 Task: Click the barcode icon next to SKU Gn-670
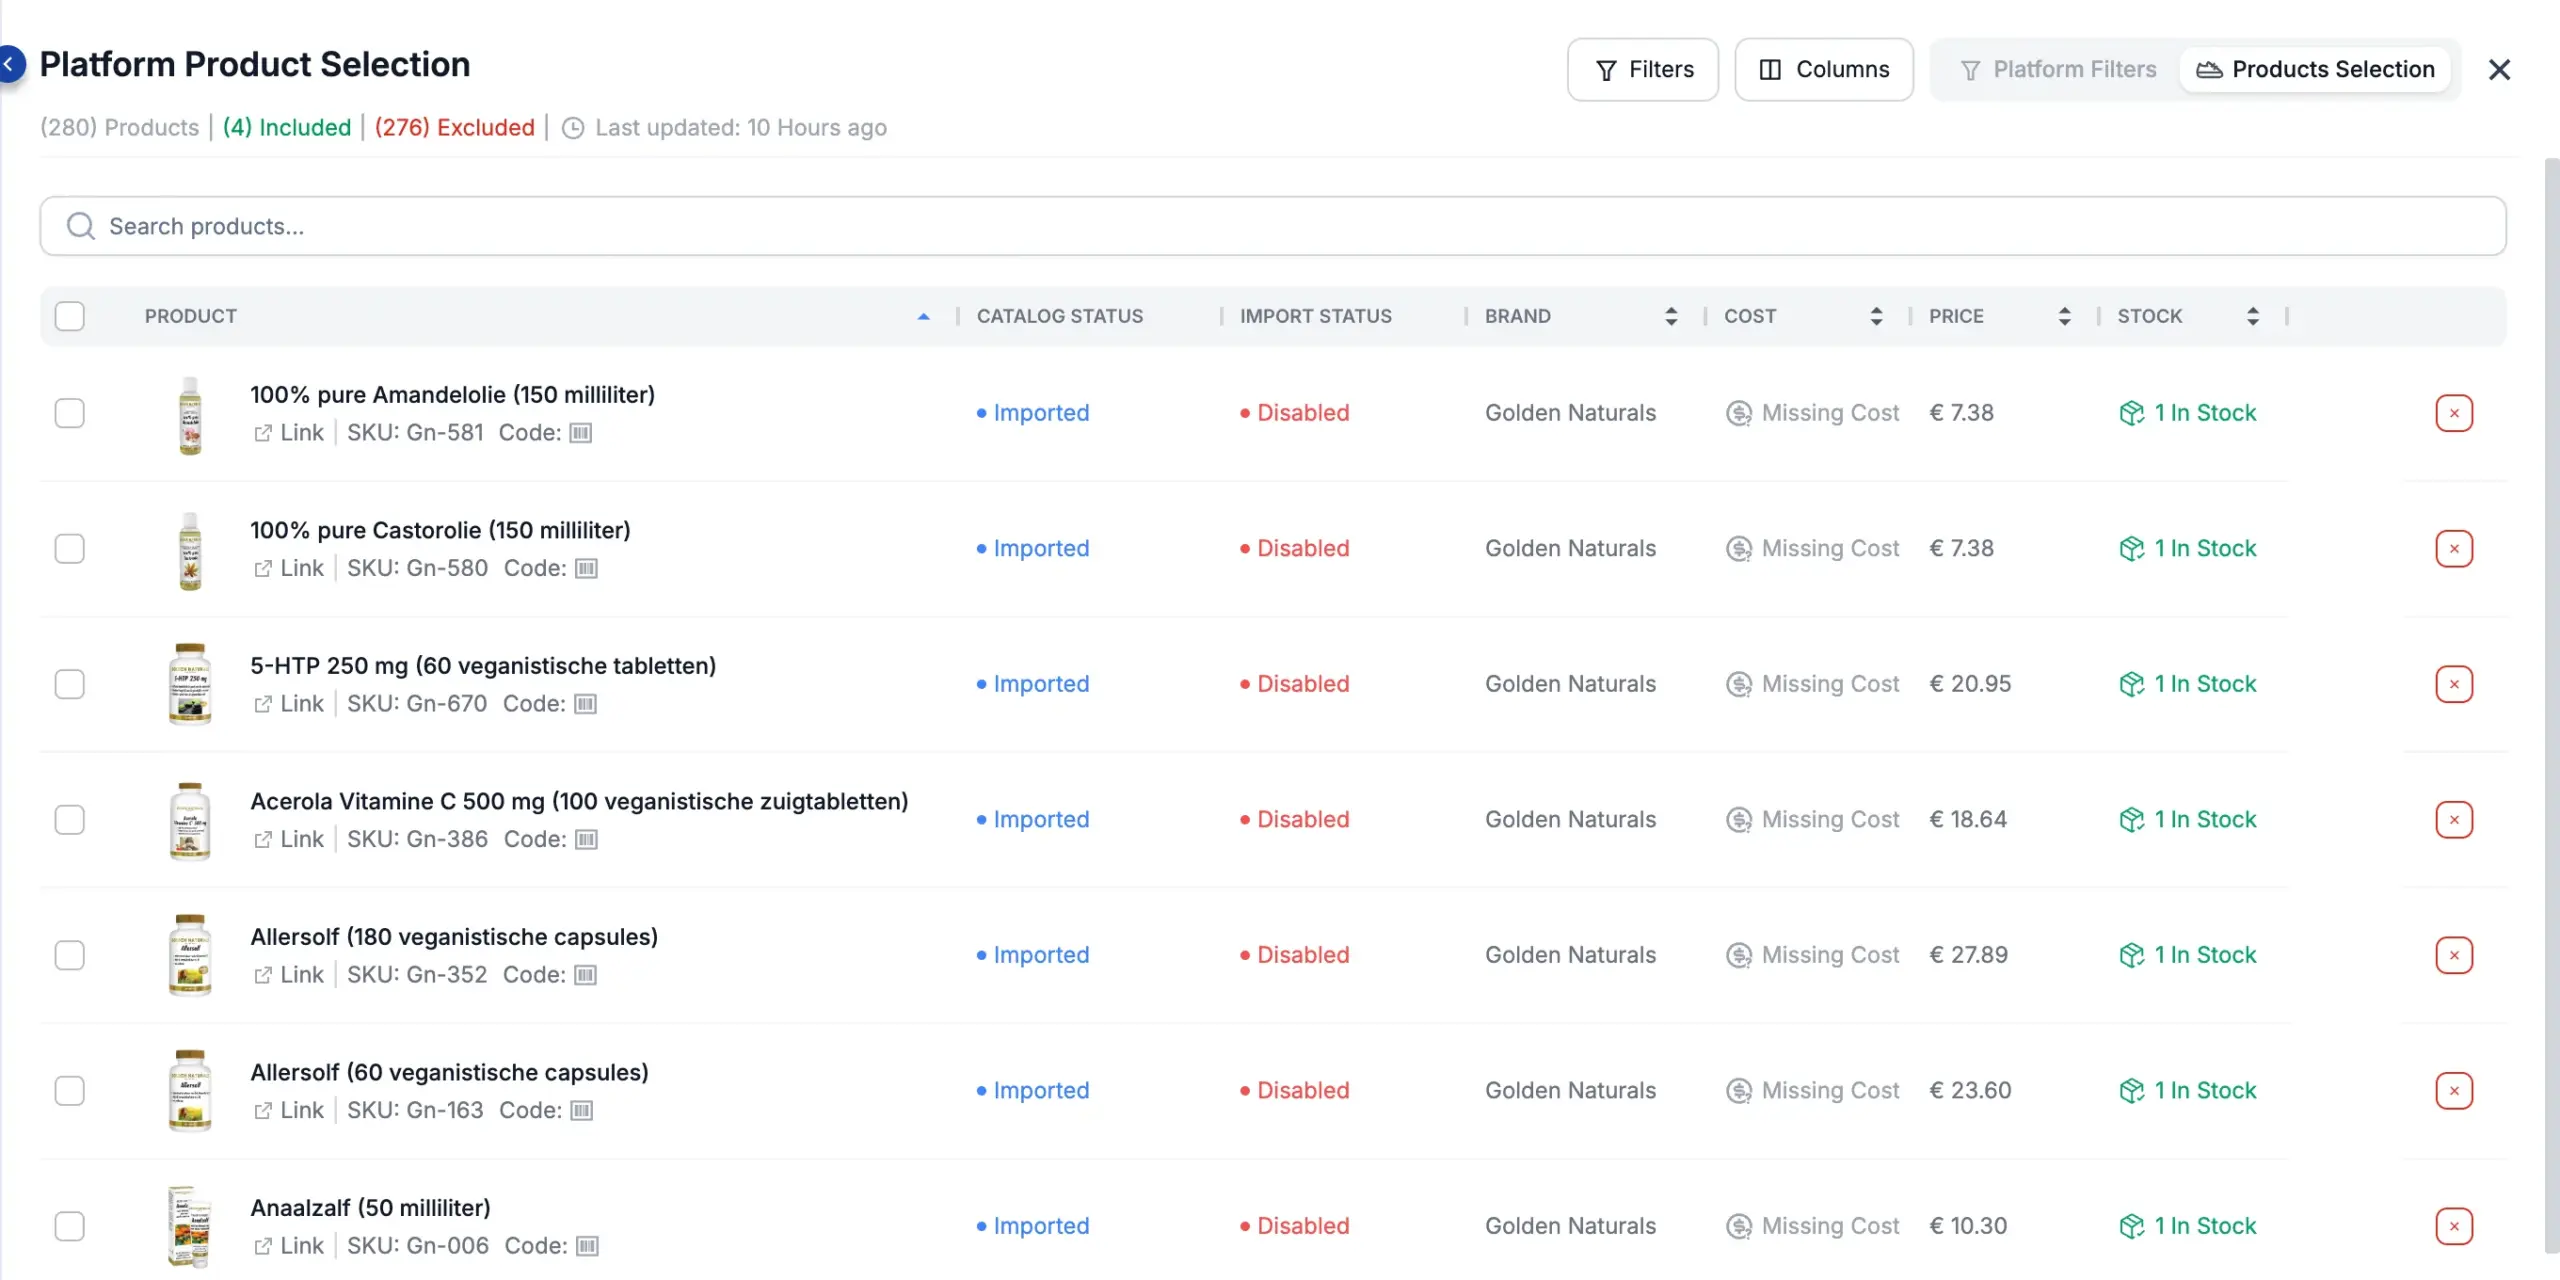coord(586,704)
